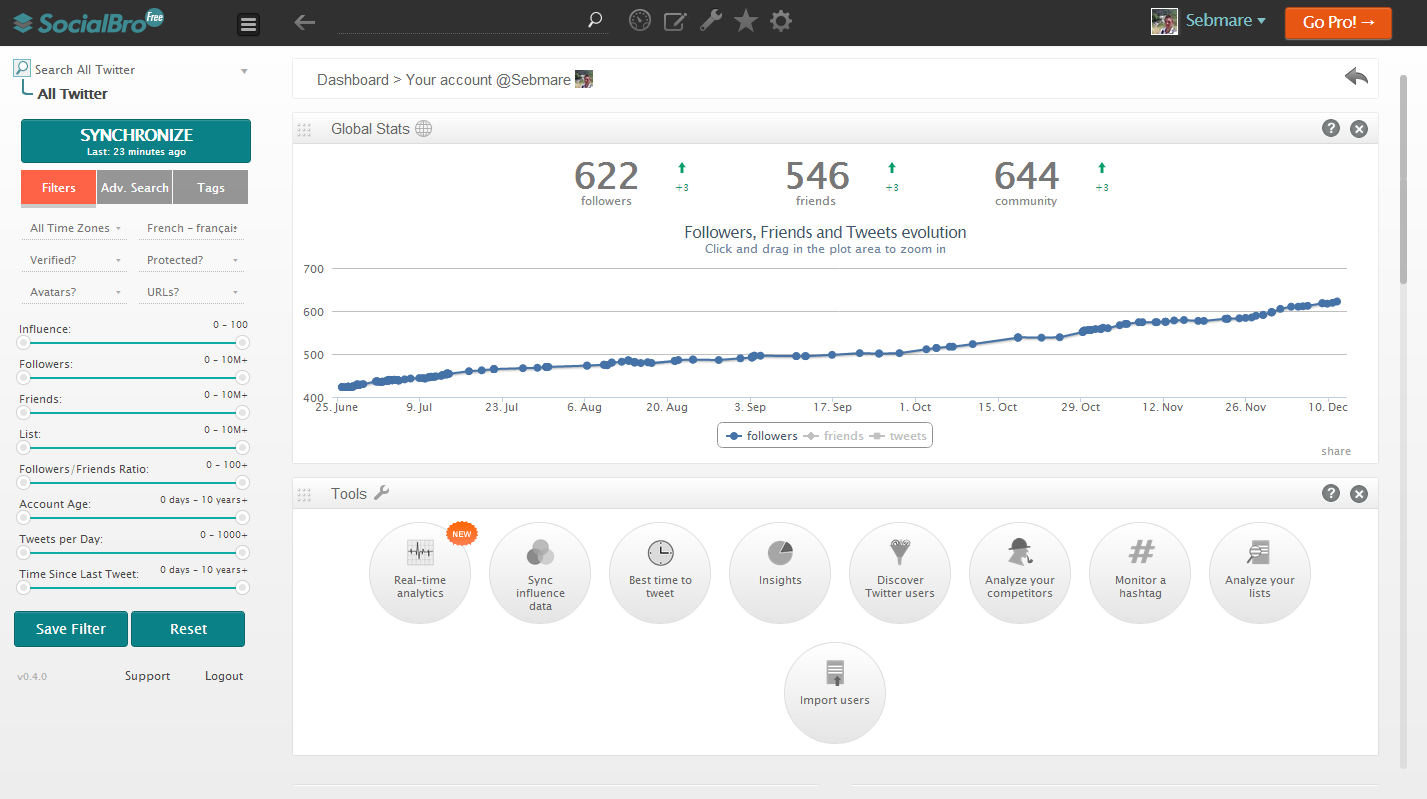The height and width of the screenshot is (799, 1427).
Task: Toggle the followers series in the chart legend
Action: (762, 436)
